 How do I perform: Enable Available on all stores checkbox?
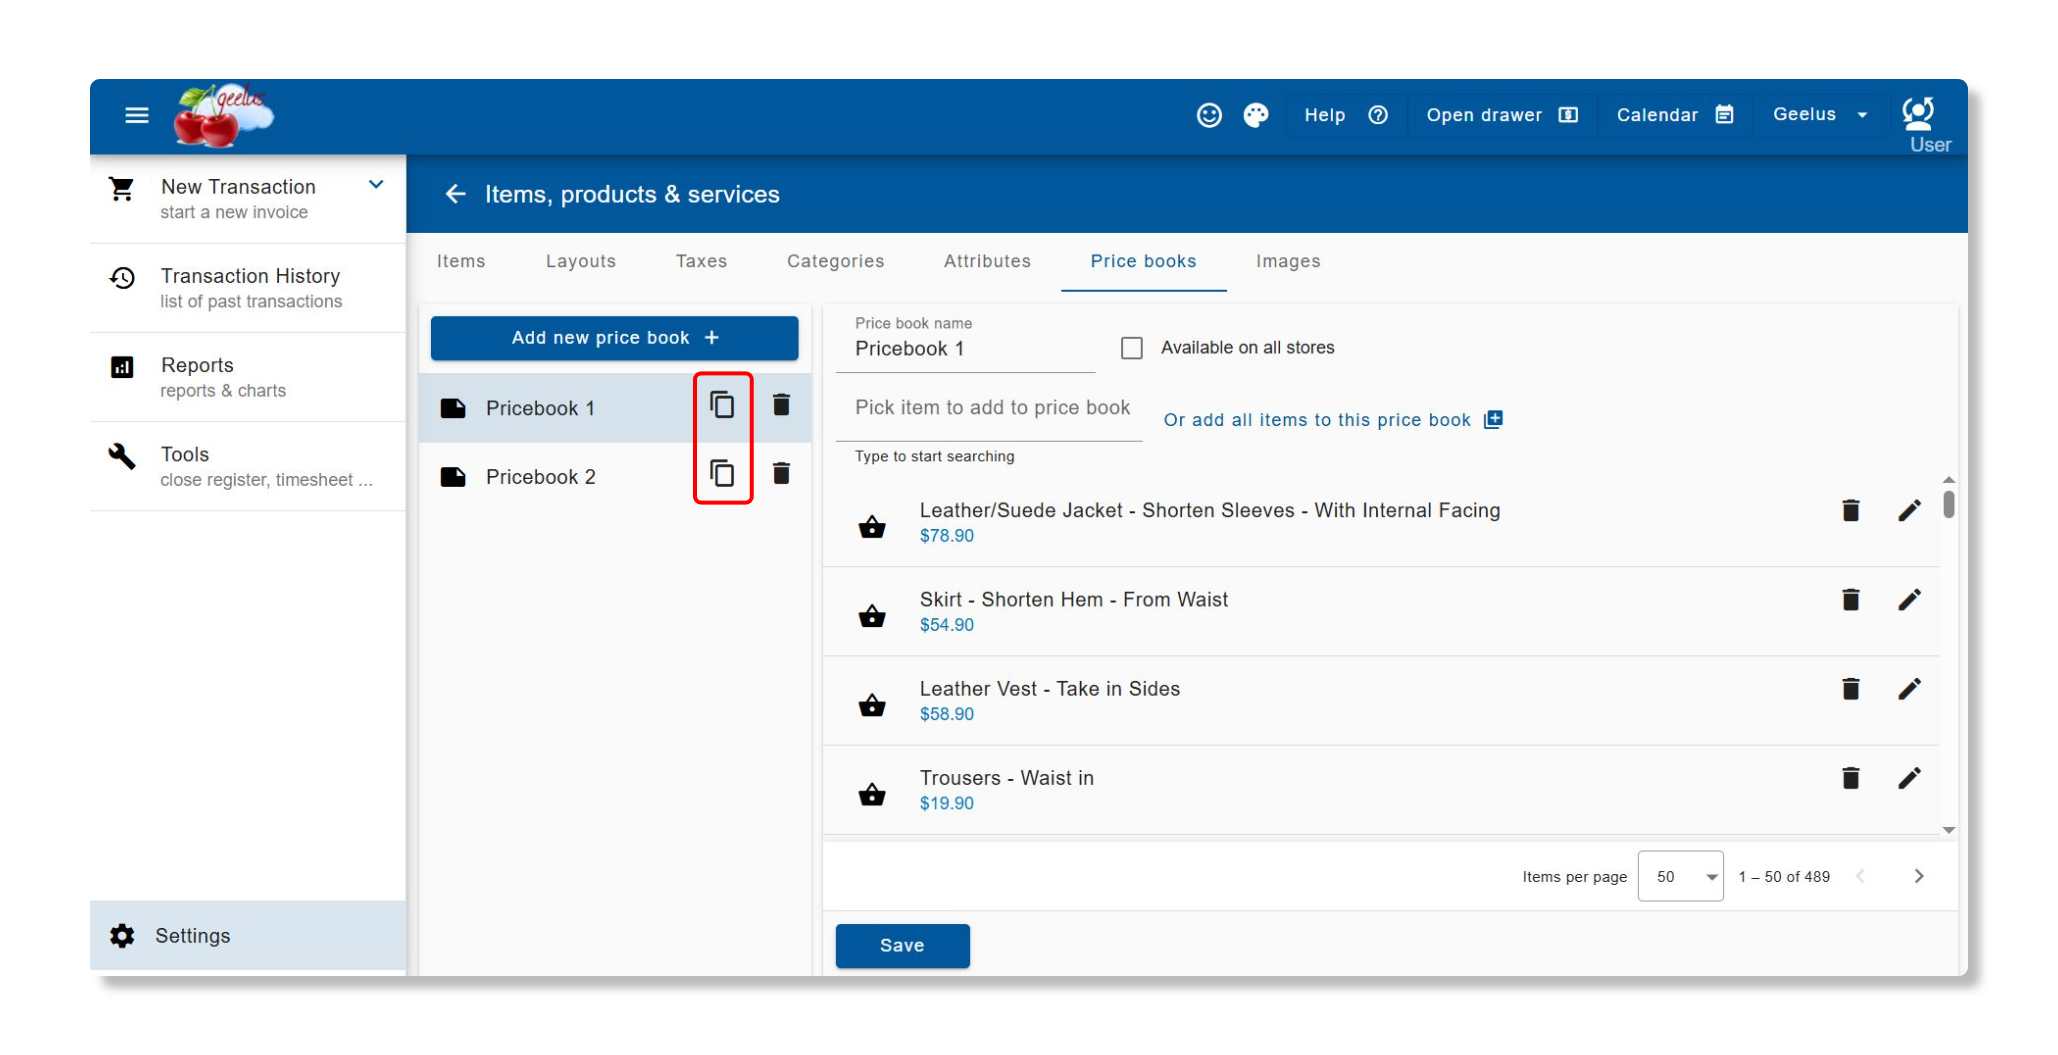click(1131, 348)
